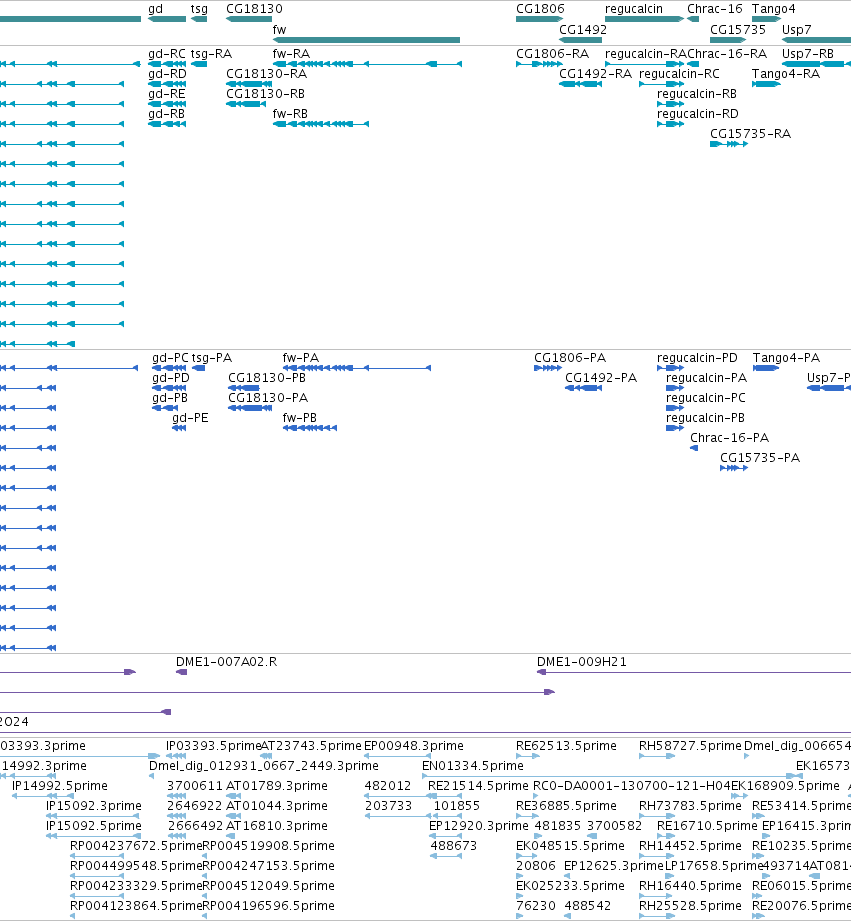Screen dimensions: 851x921
Task: Select the CG1492 gene bar
Action: click(x=580, y=40)
